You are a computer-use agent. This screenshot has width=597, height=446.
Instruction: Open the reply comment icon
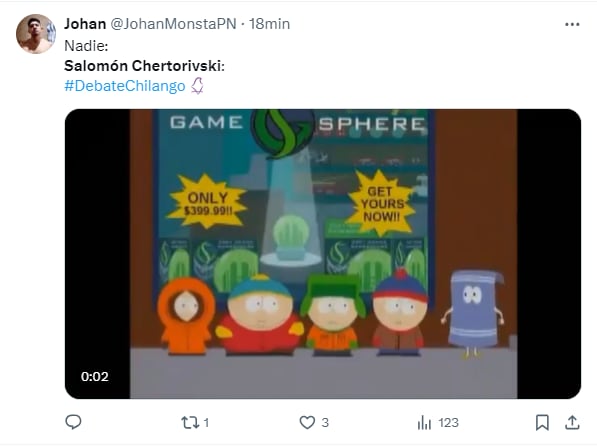coord(73,422)
